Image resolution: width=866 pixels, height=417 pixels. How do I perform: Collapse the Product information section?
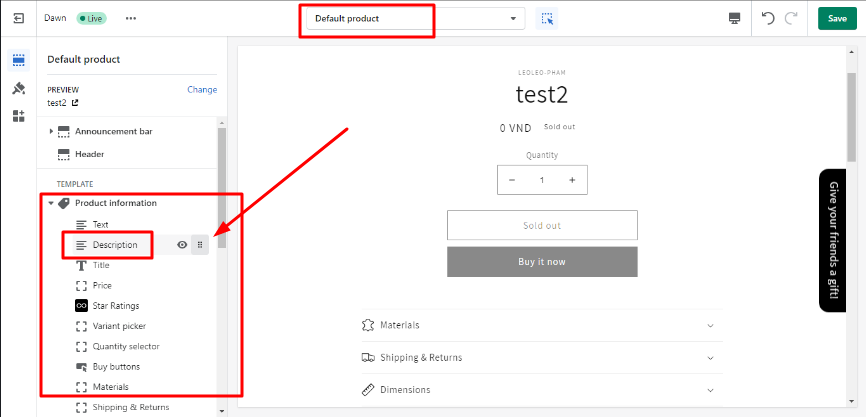pos(51,203)
